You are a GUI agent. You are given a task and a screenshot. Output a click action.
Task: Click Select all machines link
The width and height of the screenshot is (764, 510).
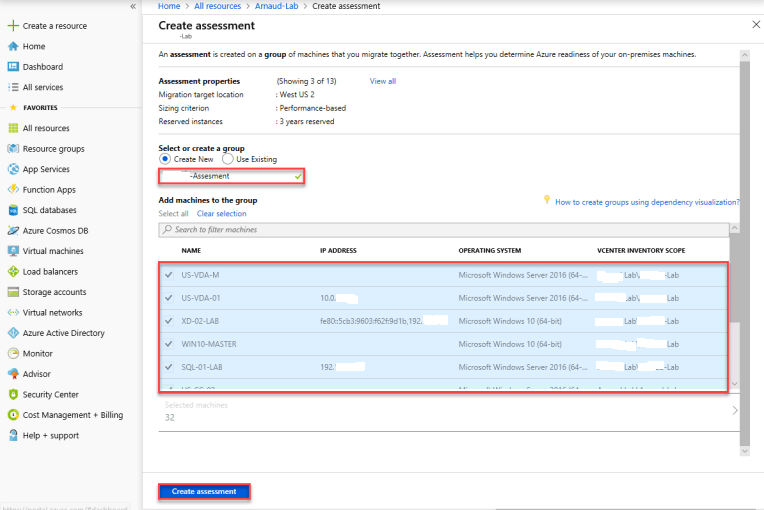pyautogui.click(x=173, y=213)
